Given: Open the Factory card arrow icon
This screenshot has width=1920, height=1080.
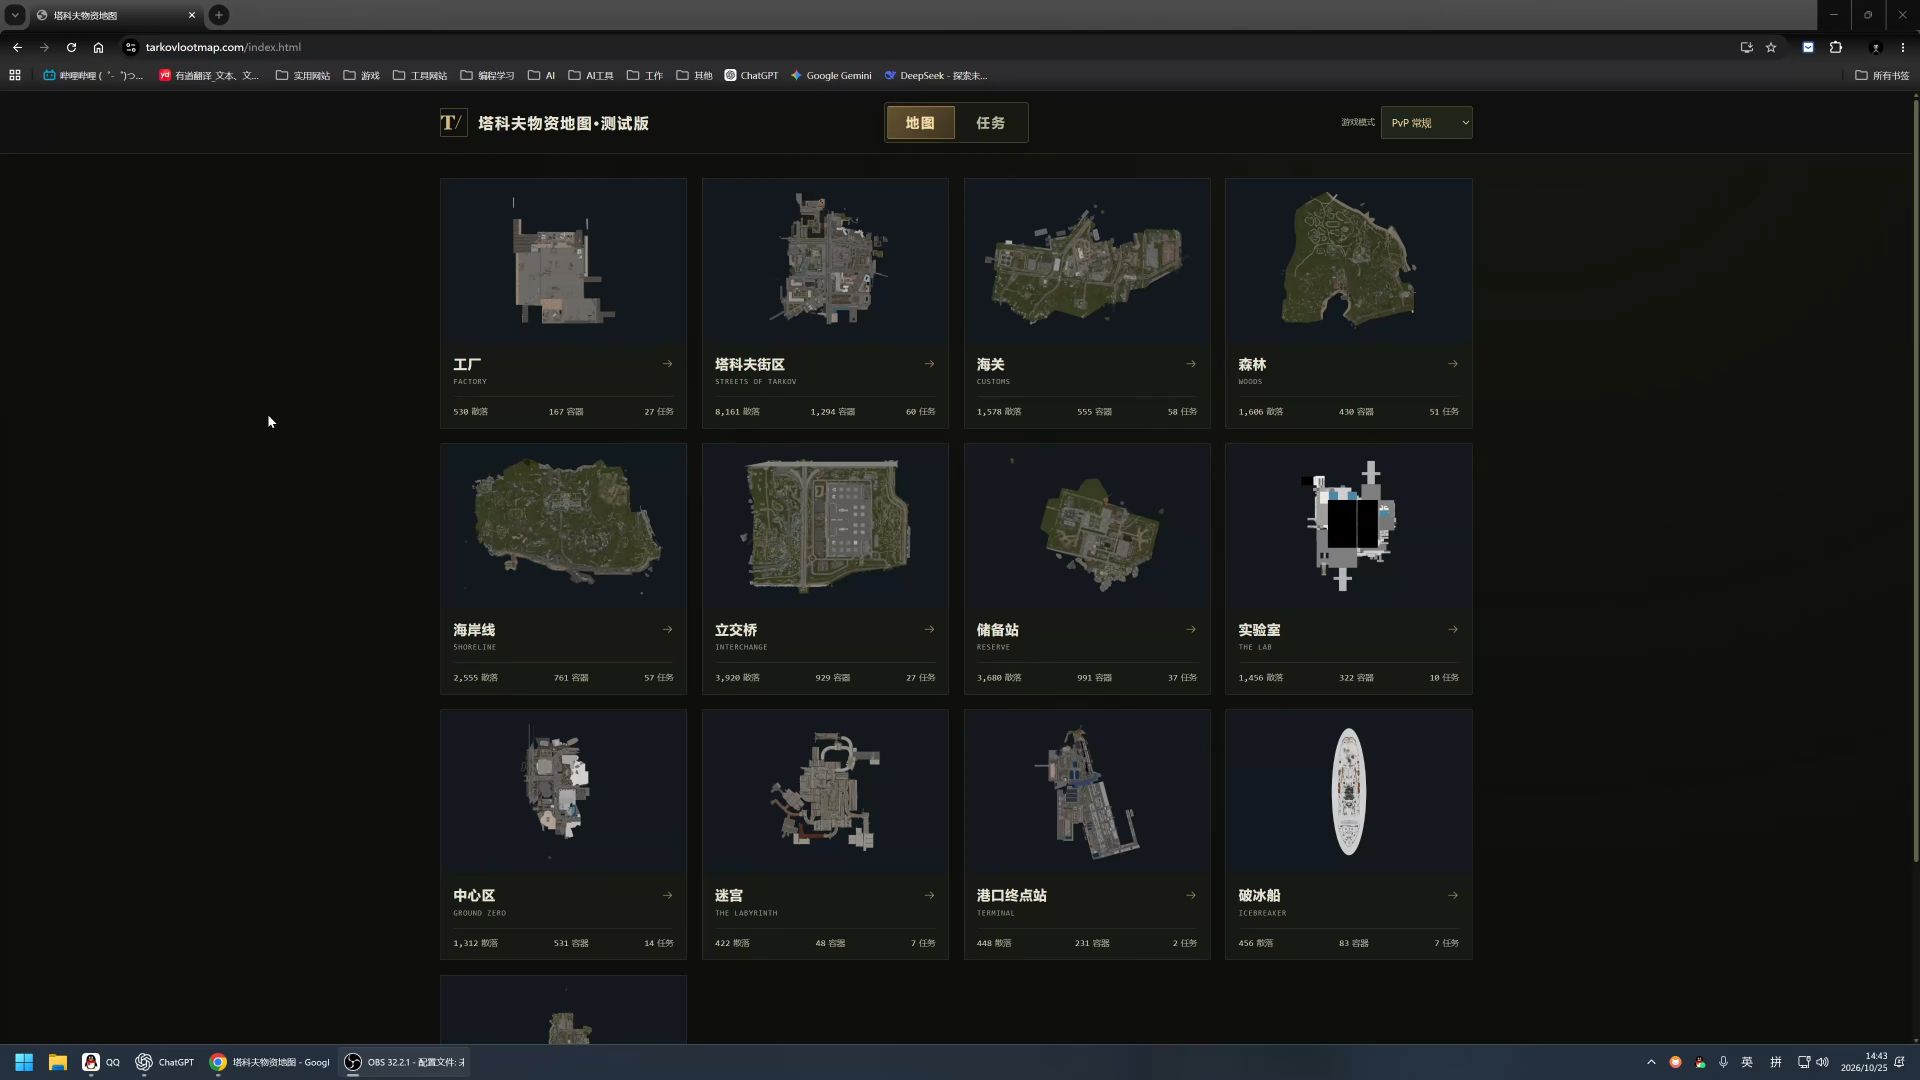Looking at the screenshot, I should 667,364.
